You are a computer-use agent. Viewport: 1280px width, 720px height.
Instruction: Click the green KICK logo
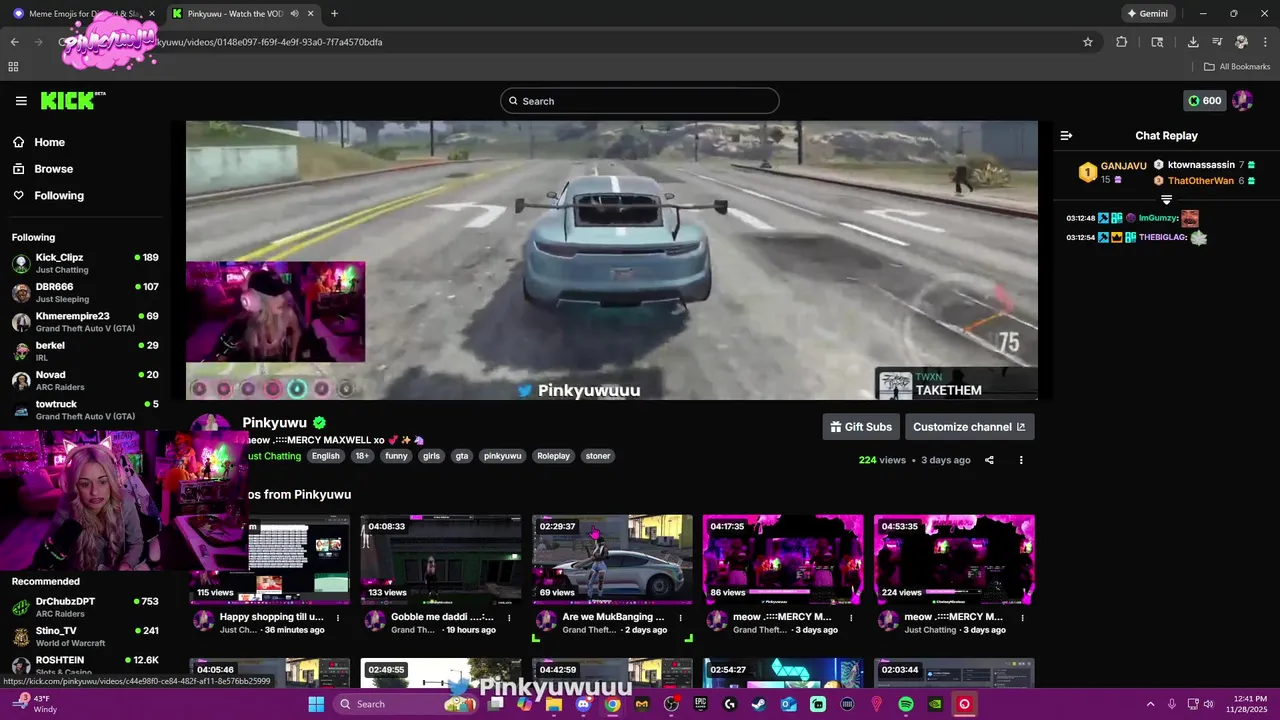(72, 100)
